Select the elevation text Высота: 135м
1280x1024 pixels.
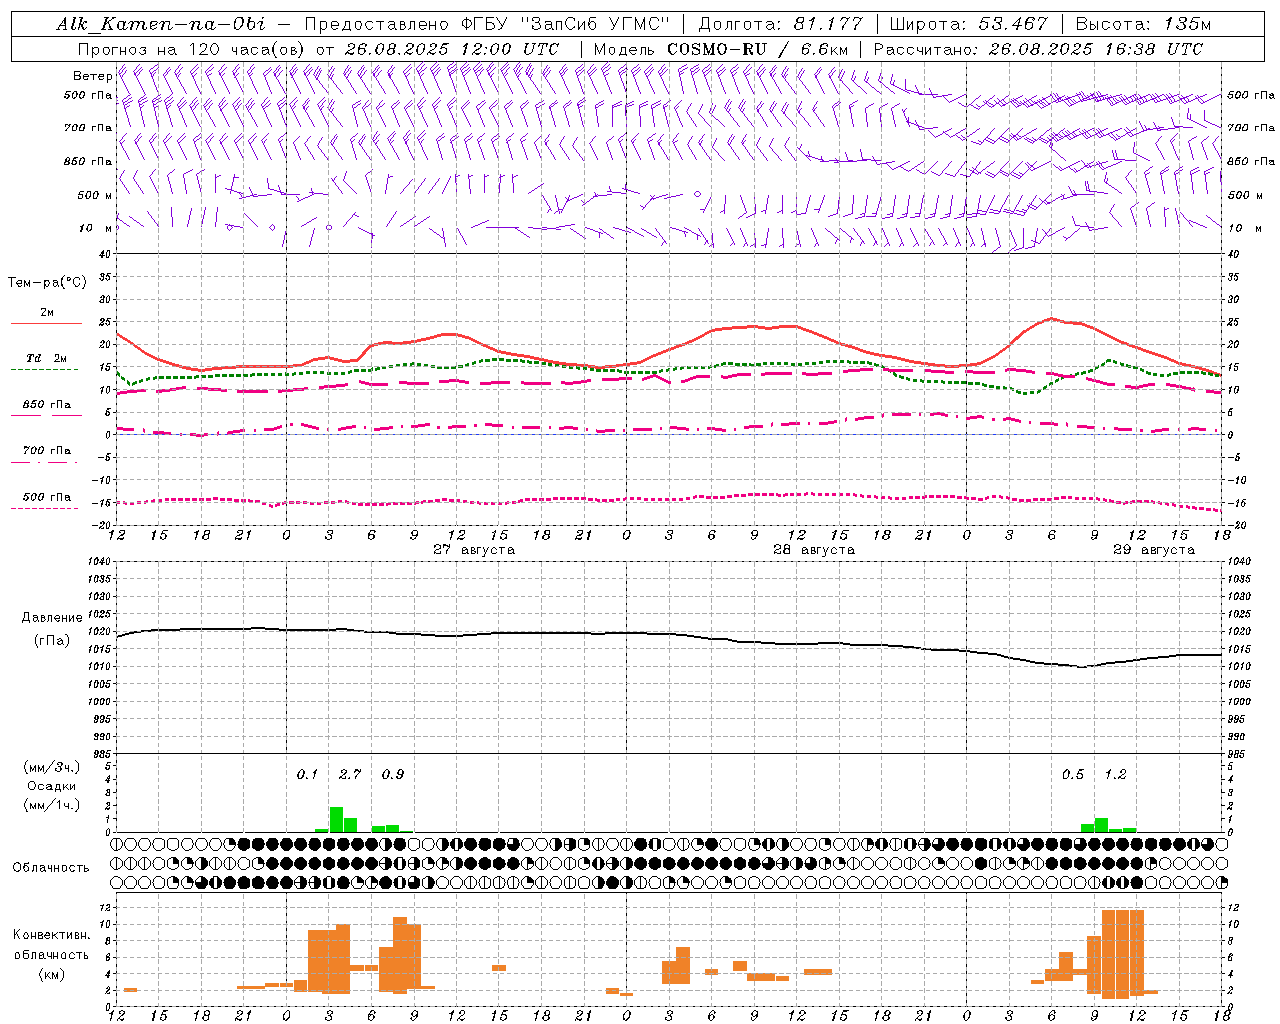pyautogui.click(x=1143, y=24)
